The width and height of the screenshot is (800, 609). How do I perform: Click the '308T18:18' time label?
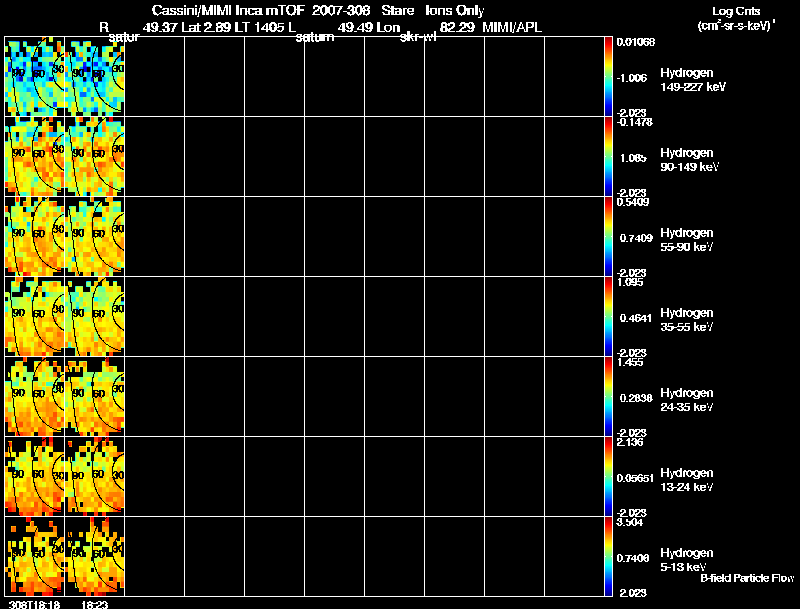click(x=34, y=604)
